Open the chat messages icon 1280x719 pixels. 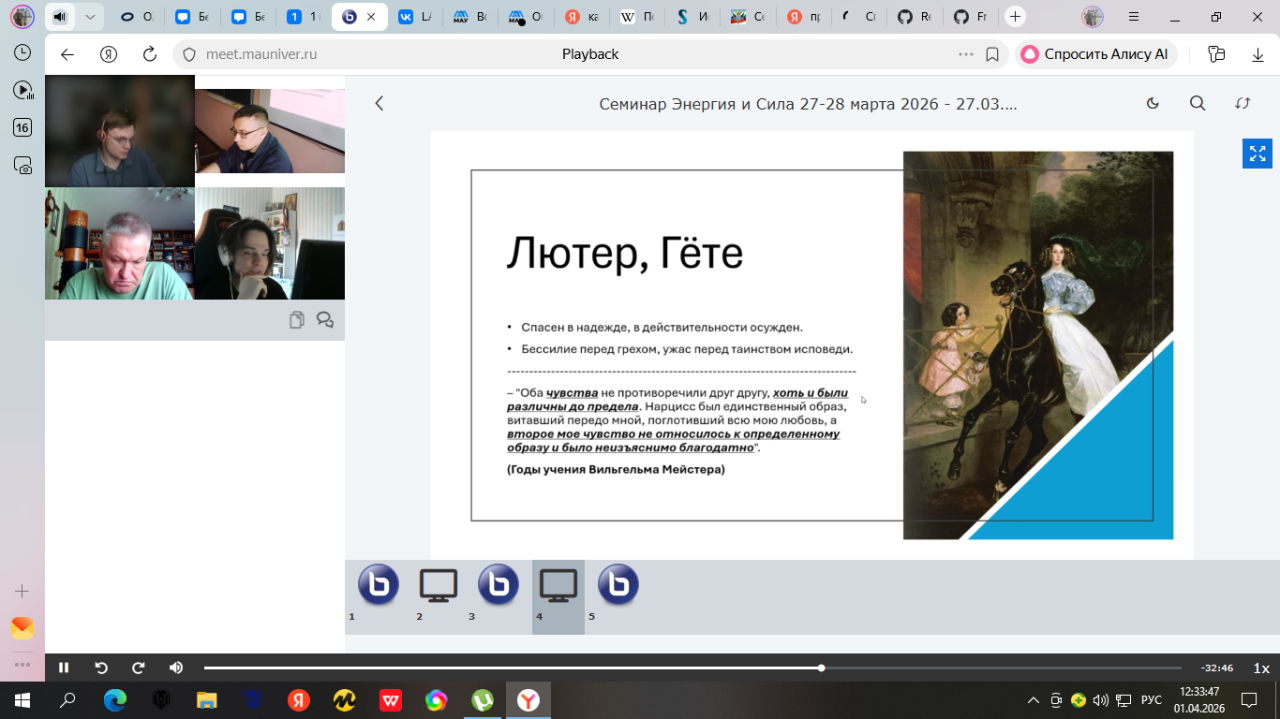(x=325, y=320)
